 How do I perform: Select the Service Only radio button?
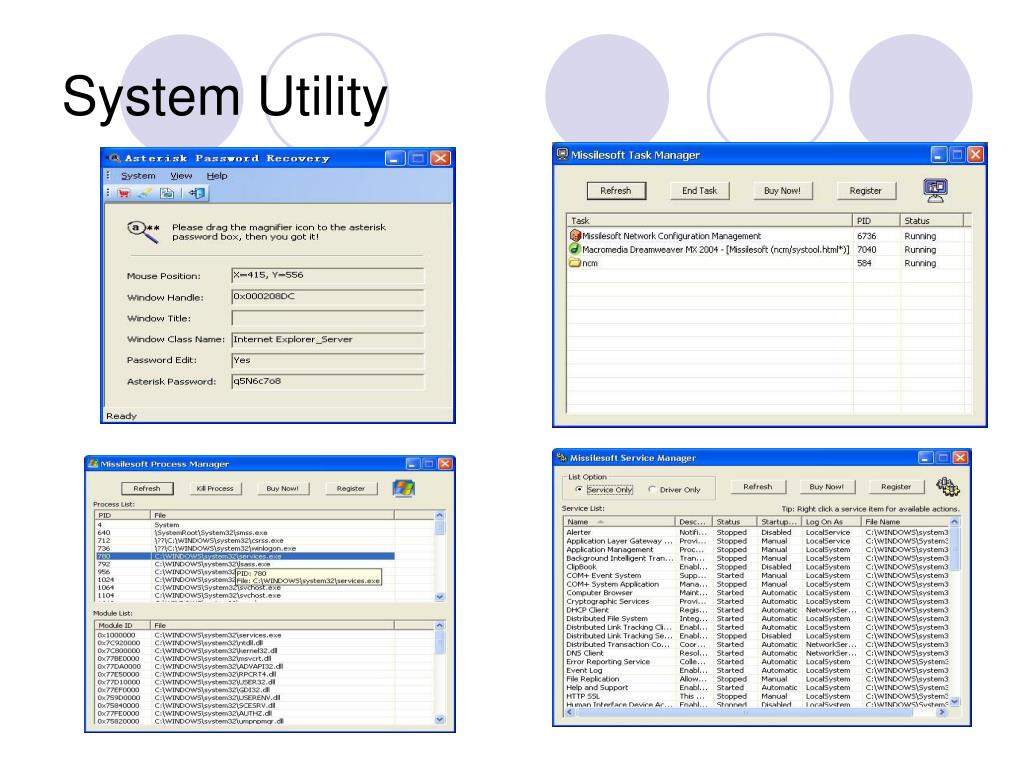(x=579, y=489)
